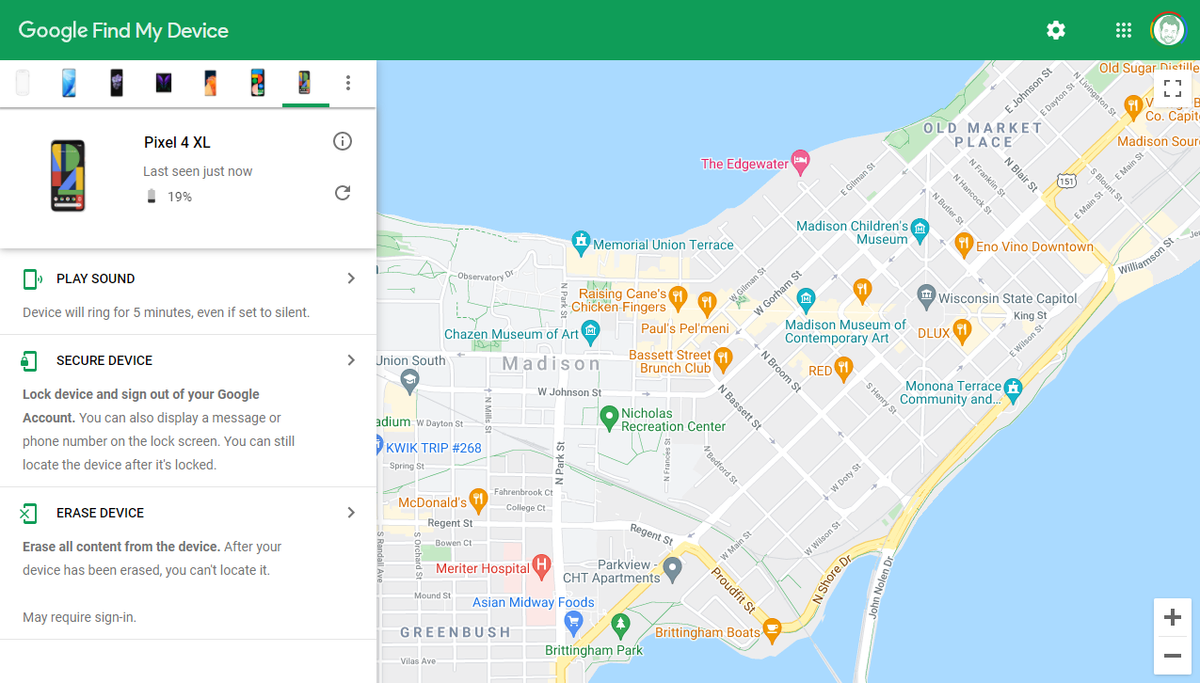Zoom in on the map
The image size is (1200, 683).
pyautogui.click(x=1172, y=617)
